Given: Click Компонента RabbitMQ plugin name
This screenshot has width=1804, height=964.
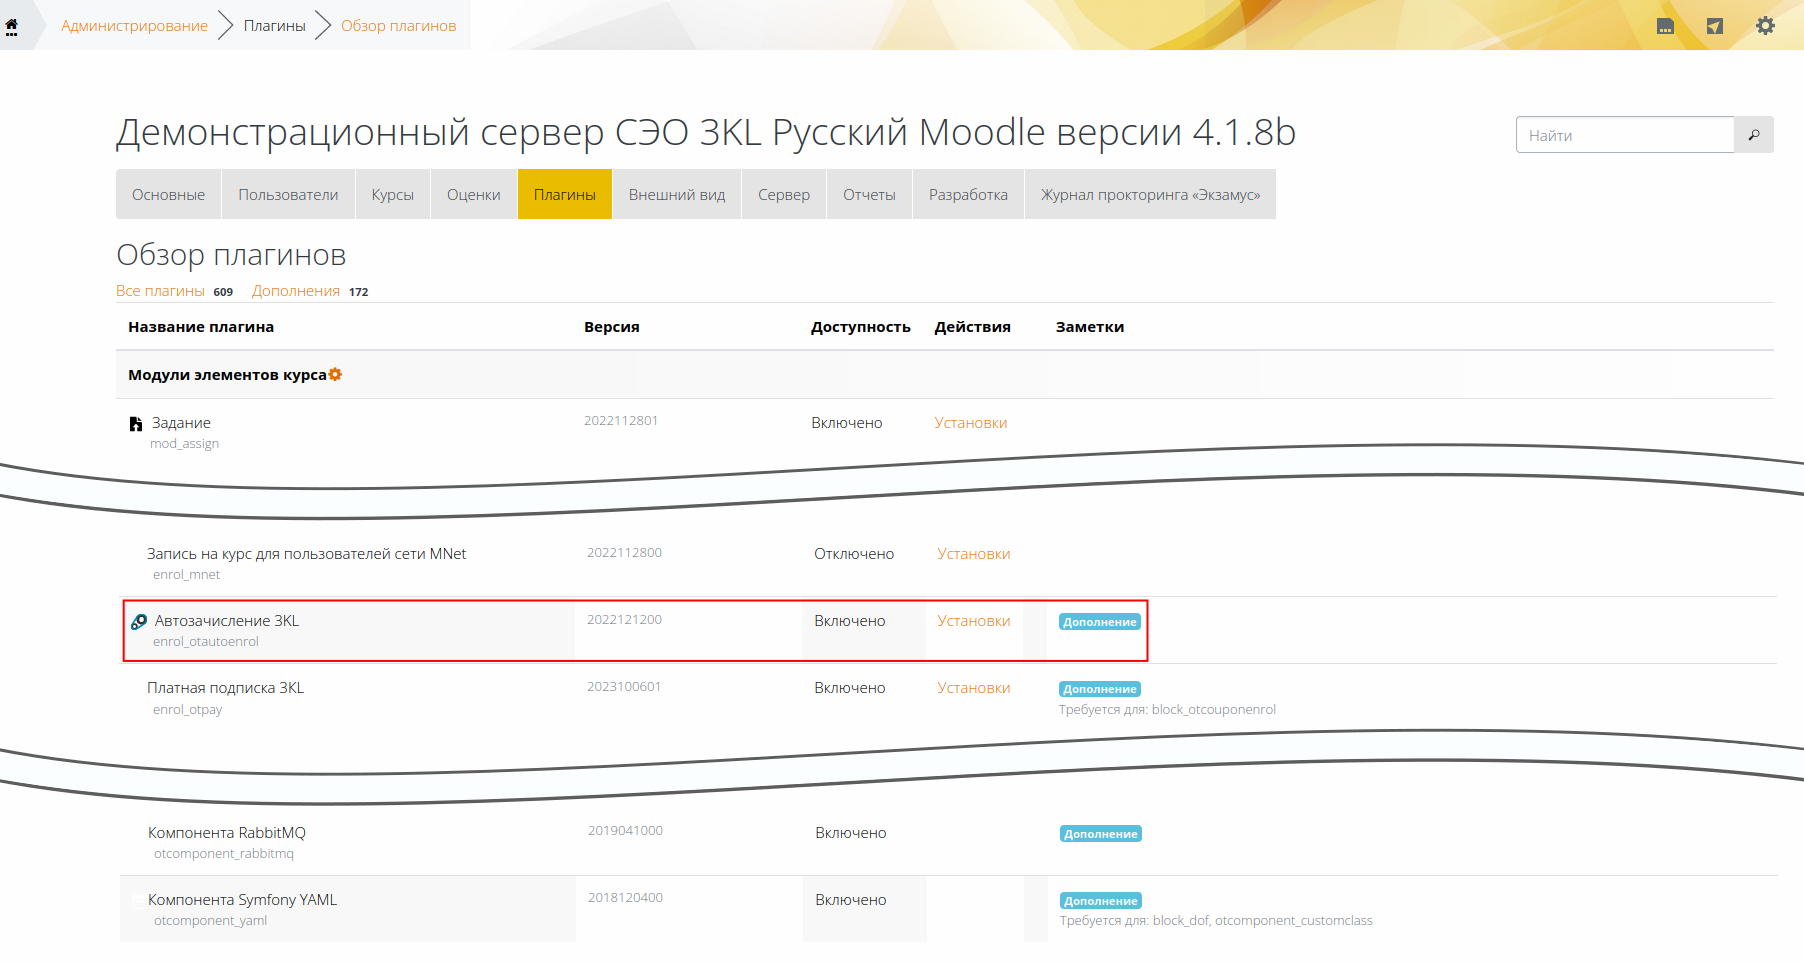Looking at the screenshot, I should coord(227,833).
